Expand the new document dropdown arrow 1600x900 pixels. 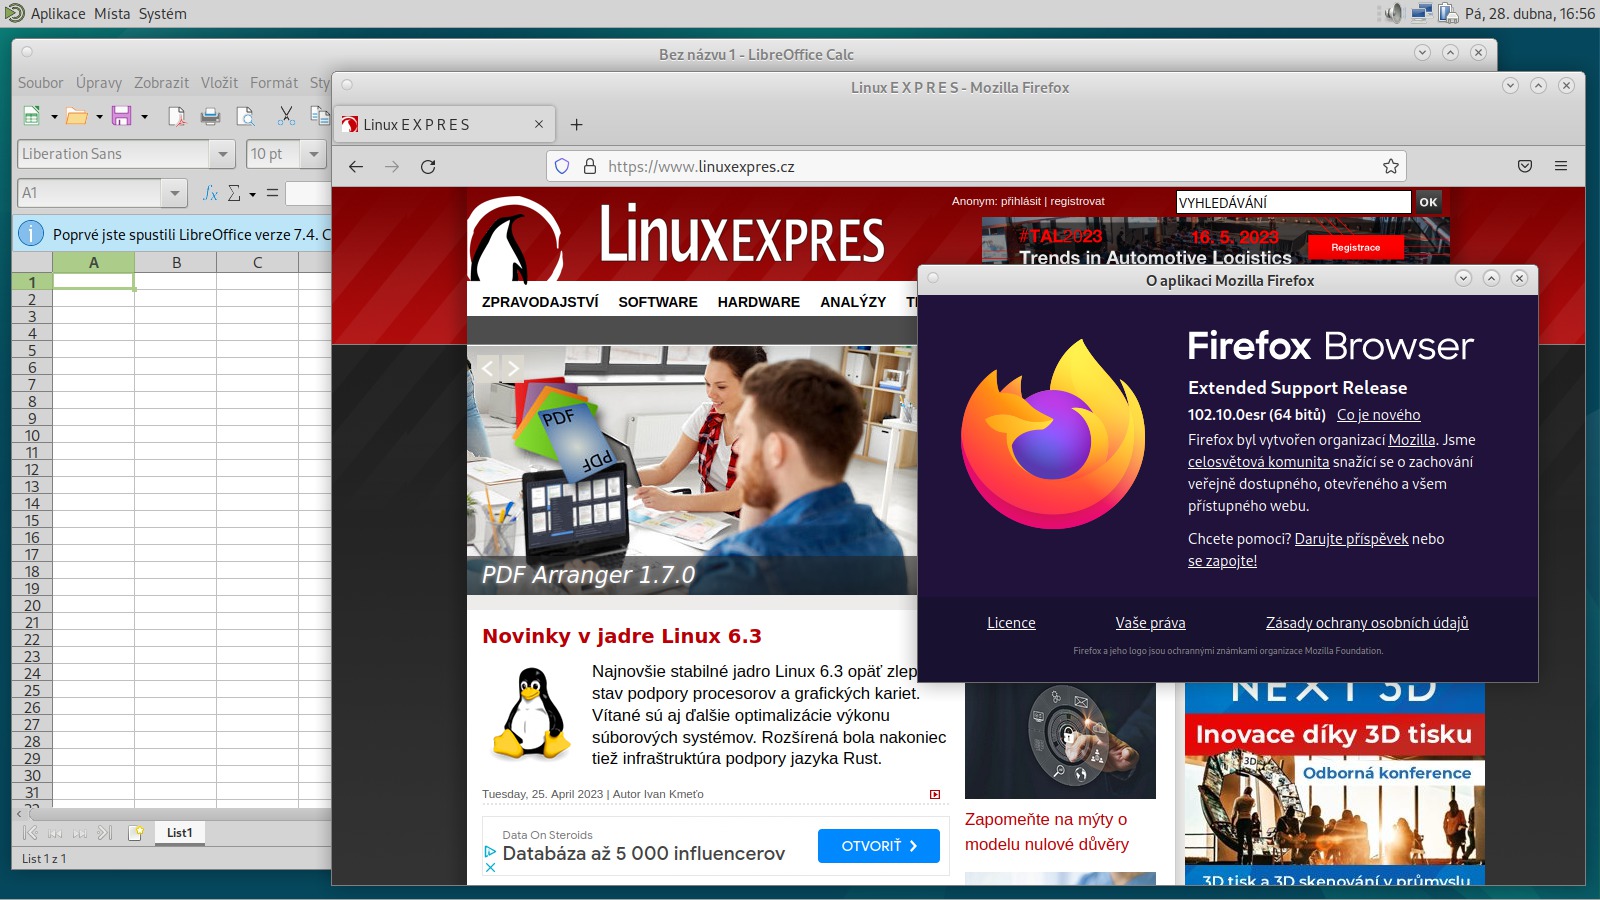(54, 117)
